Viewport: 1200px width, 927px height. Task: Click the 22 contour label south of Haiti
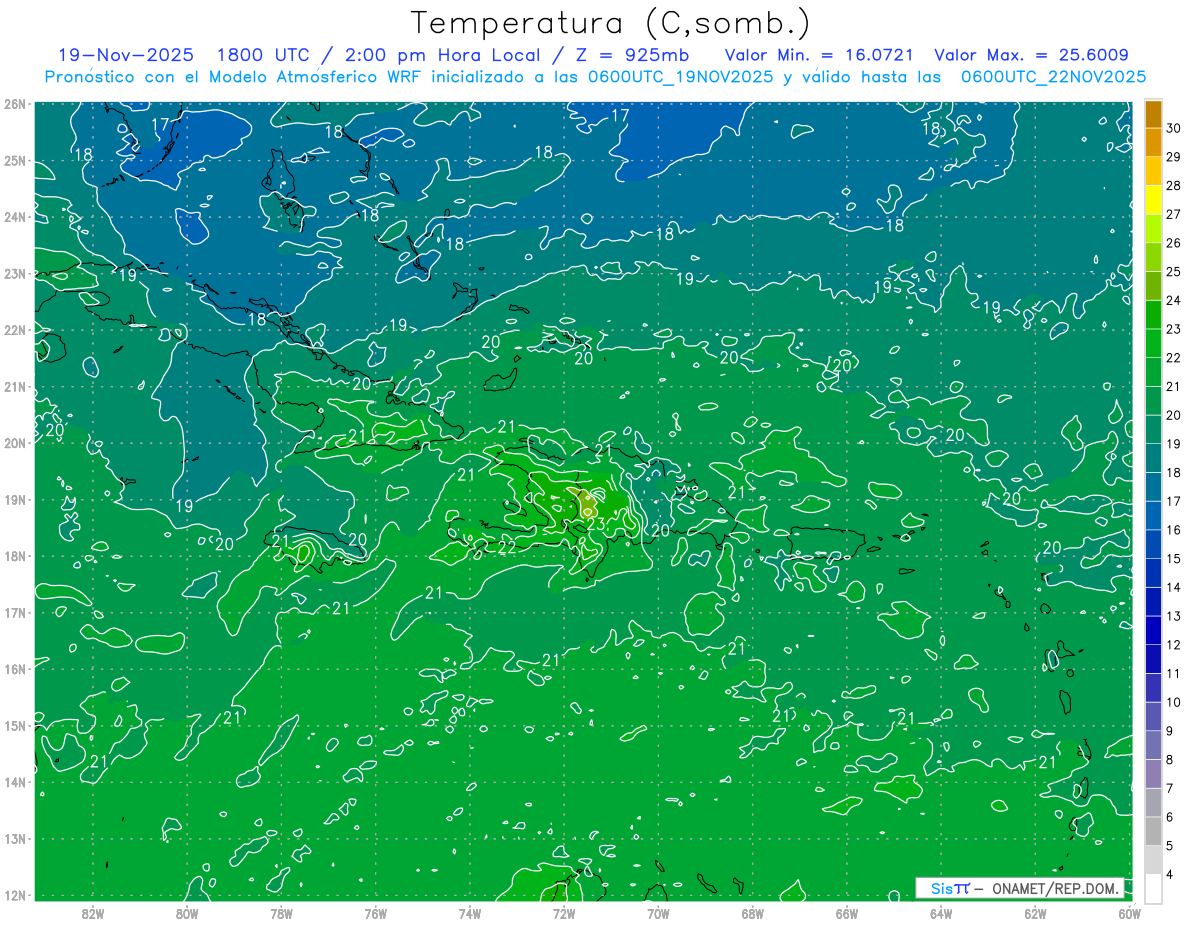(x=507, y=548)
